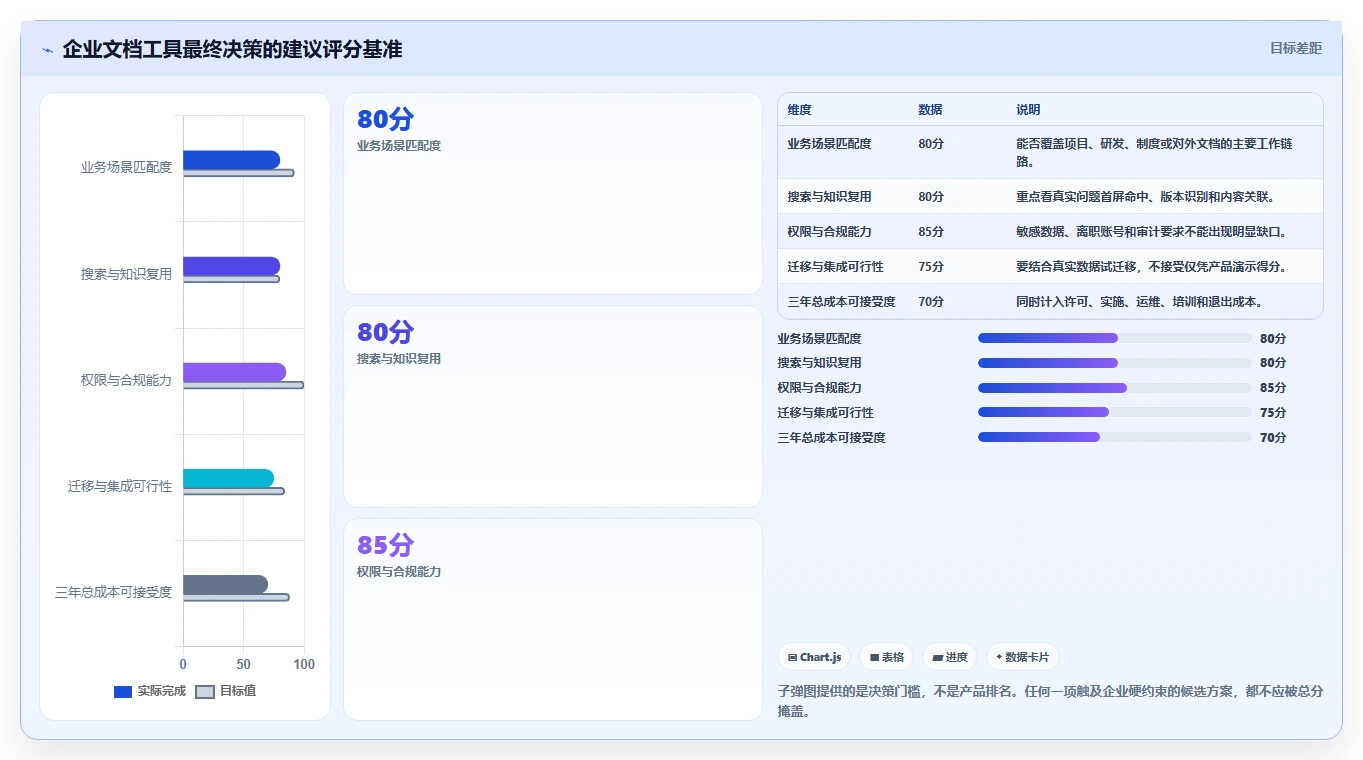Select the 三年总成本可接受度 cell in the table
The image size is (1363, 760).
[841, 302]
